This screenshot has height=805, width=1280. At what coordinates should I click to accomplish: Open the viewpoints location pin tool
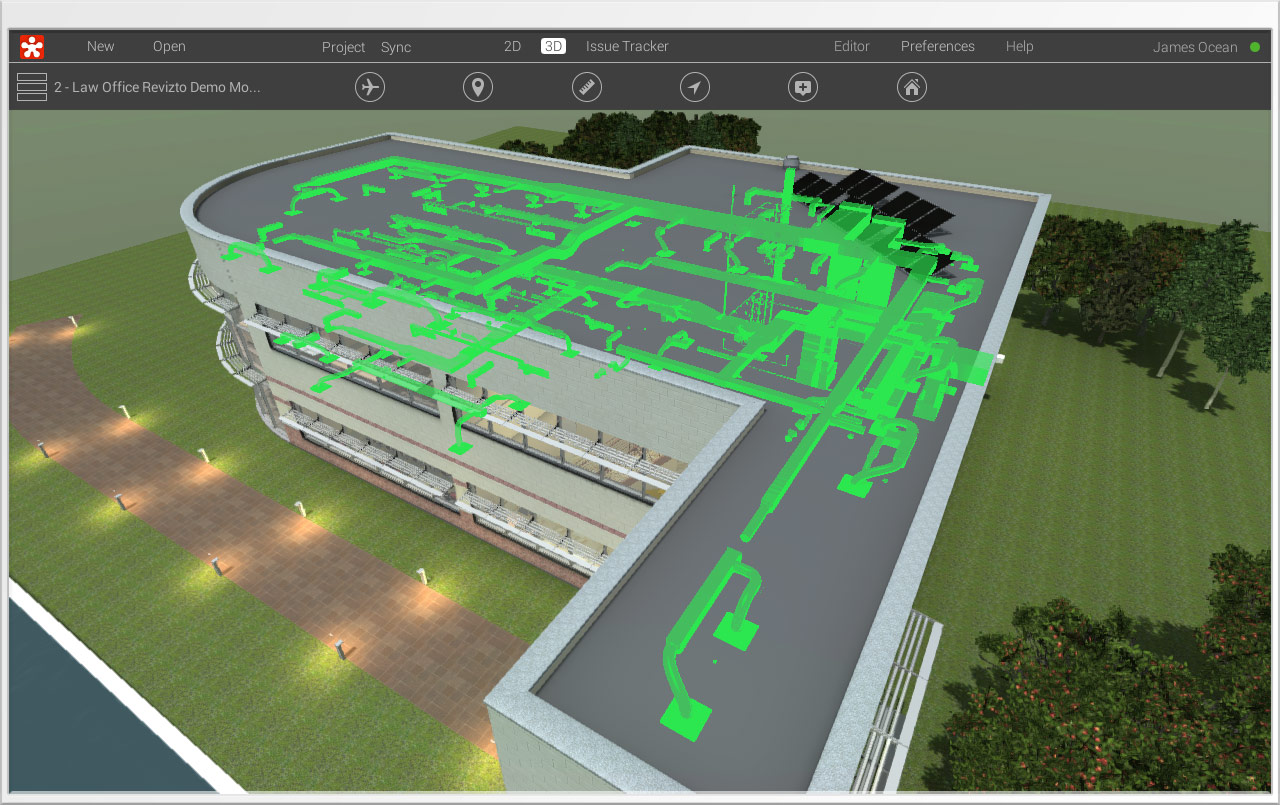477,87
